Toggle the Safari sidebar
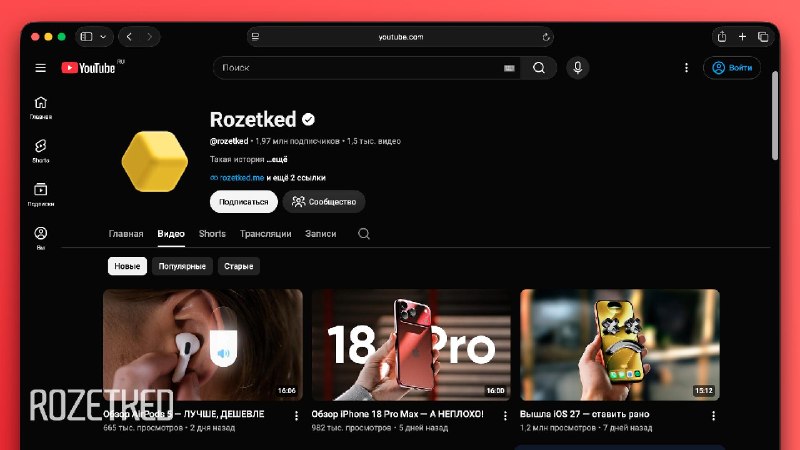This screenshot has height=450, width=800. [x=87, y=37]
